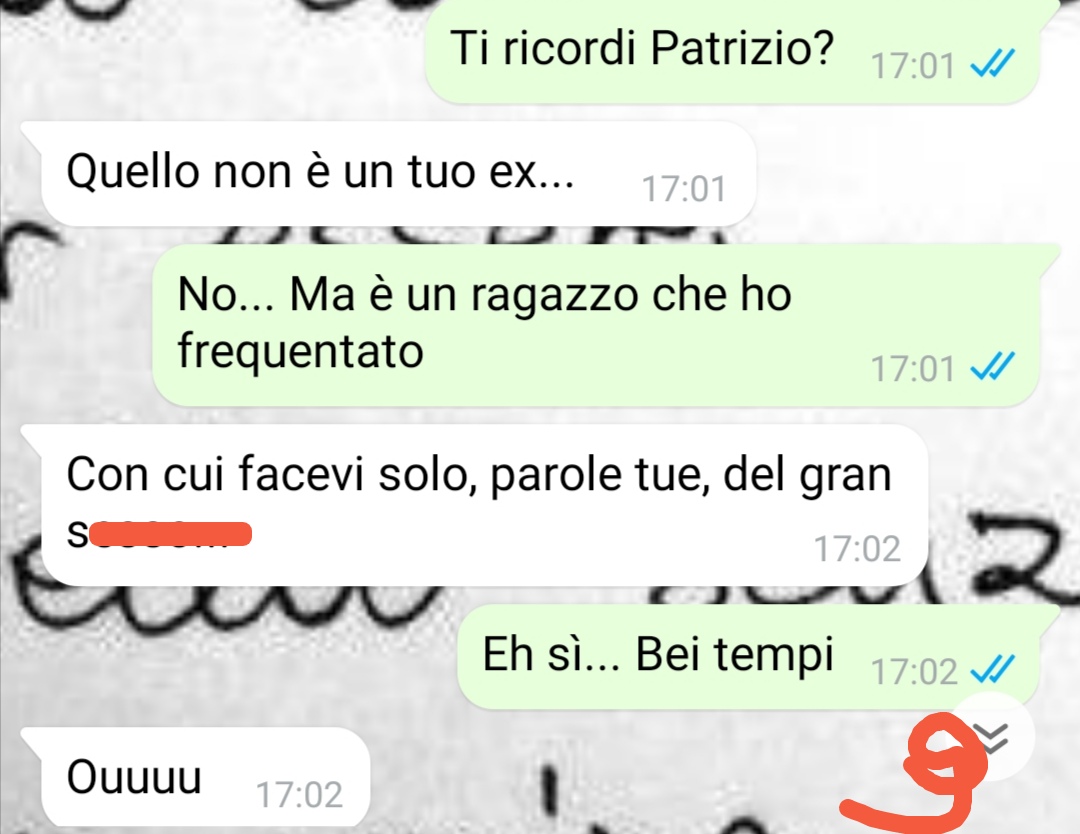Tap the scroll-to-bottom double chevron button

(993, 736)
